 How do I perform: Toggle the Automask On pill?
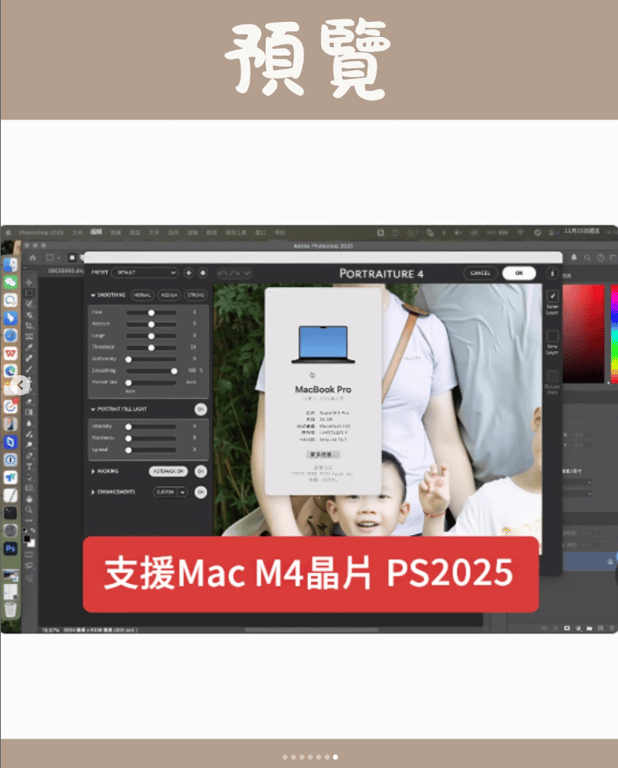(168, 471)
